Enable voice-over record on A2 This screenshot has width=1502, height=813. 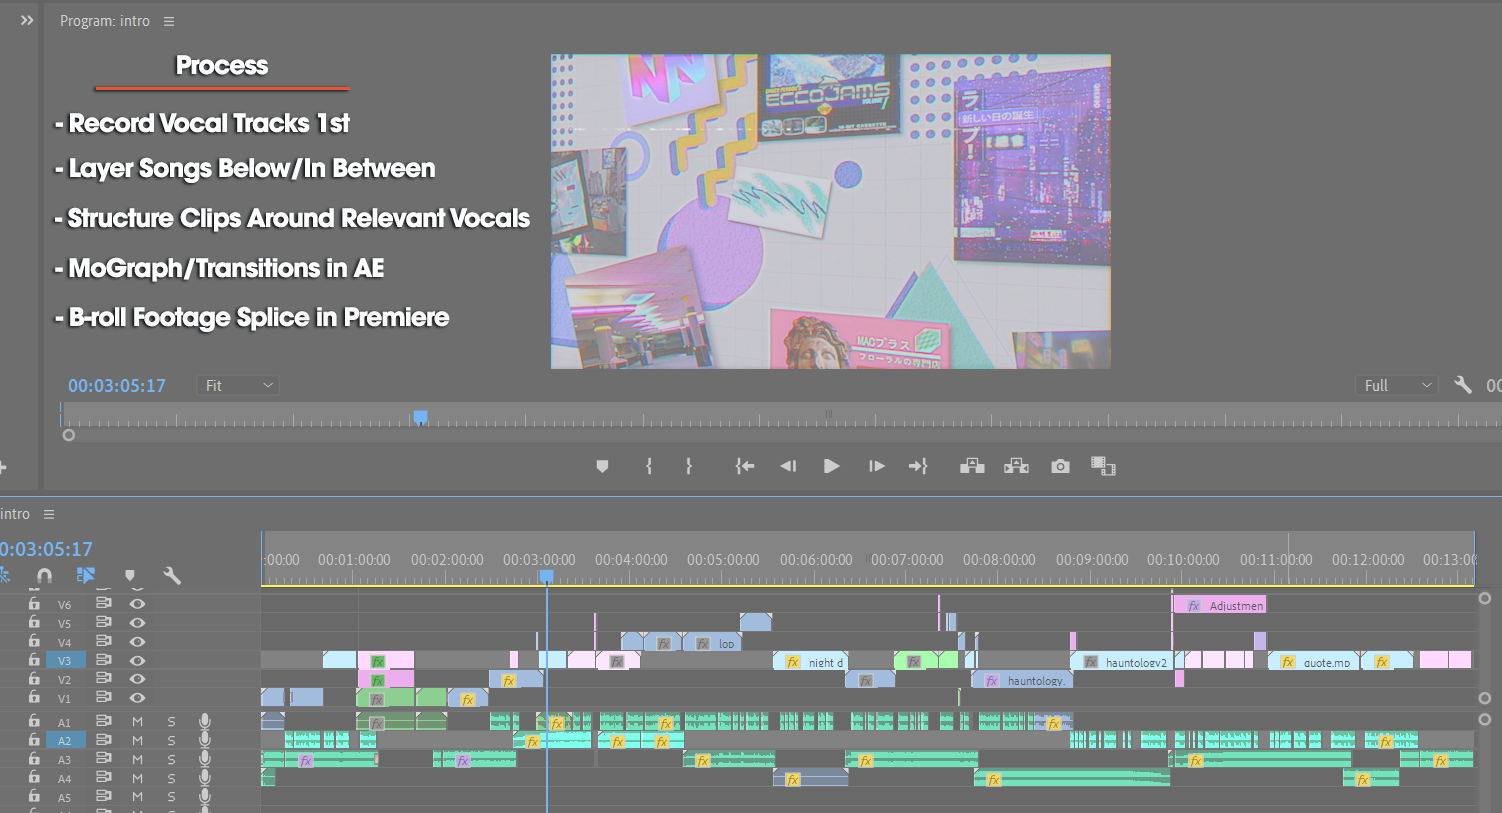pyautogui.click(x=205, y=740)
